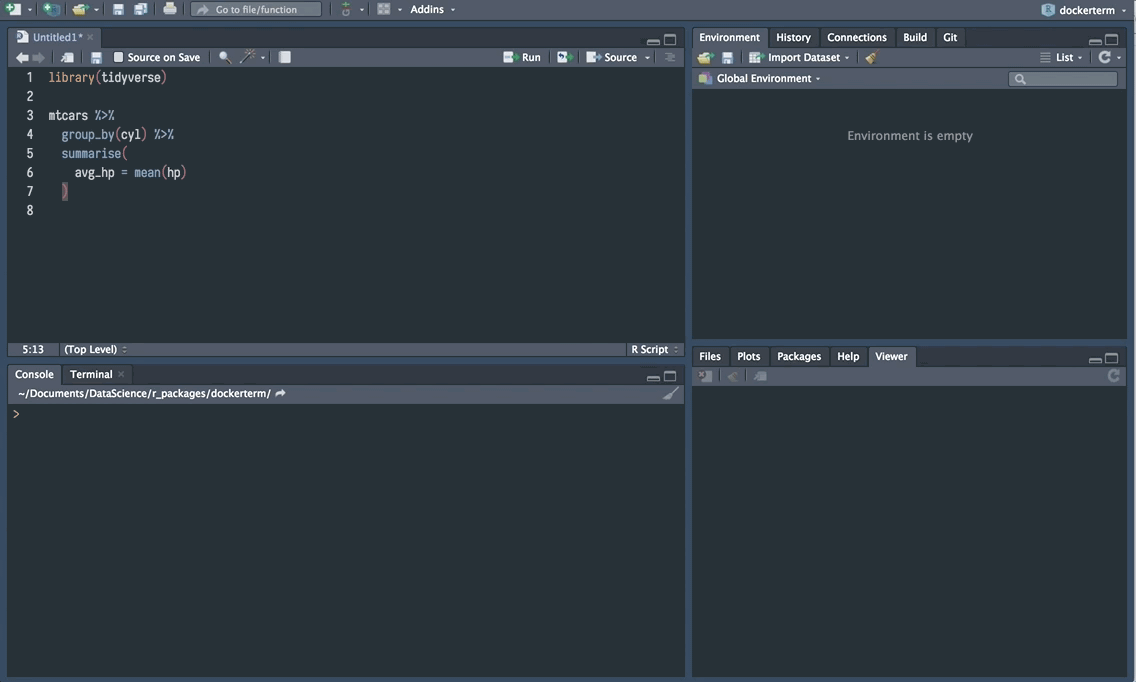Screen dimensions: 1136x682
Task: Open the Build tab
Action: 914,37
